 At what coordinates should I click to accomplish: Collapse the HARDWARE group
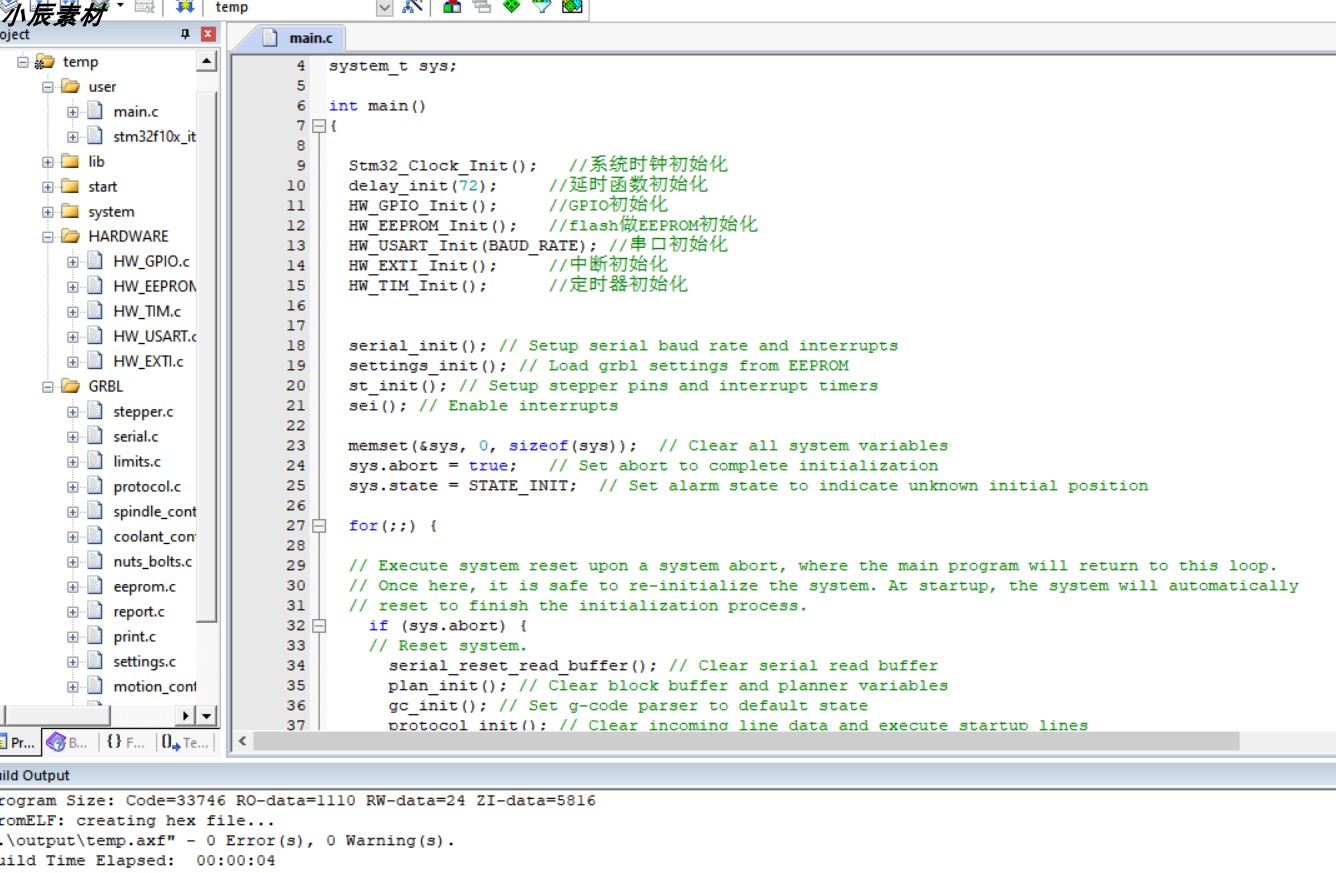point(47,237)
